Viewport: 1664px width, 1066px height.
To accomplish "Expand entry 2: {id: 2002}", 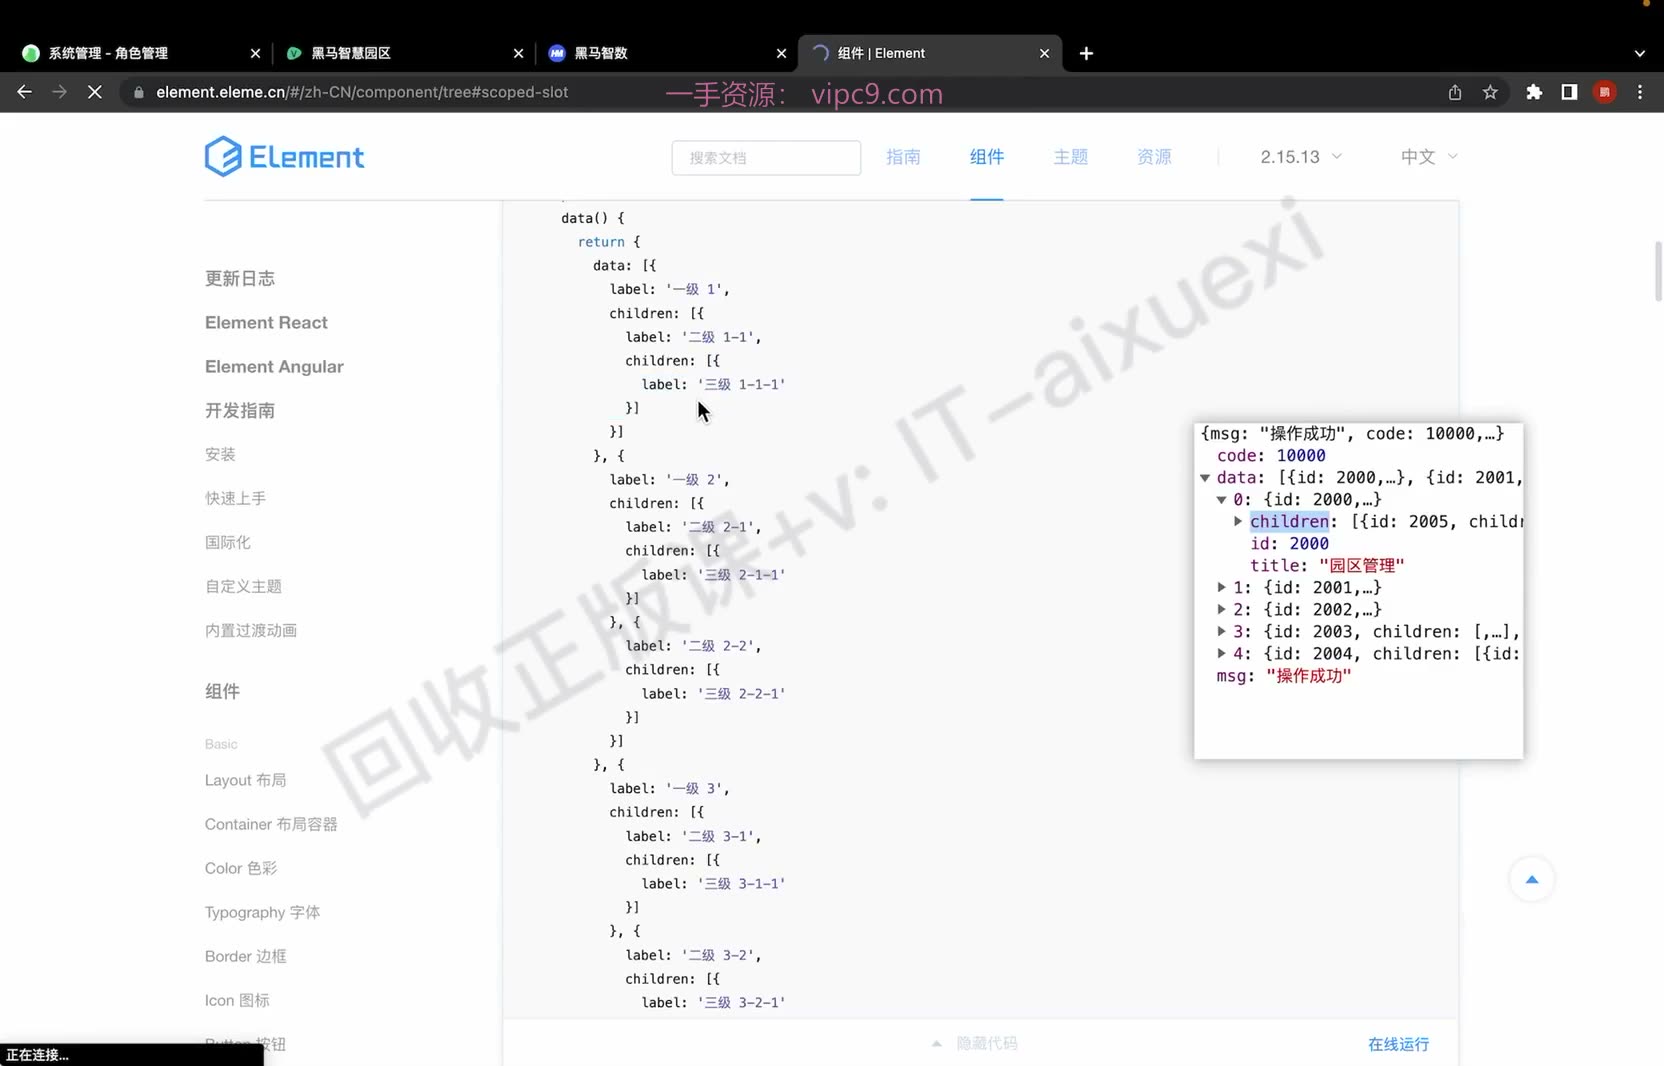I will tap(1222, 610).
